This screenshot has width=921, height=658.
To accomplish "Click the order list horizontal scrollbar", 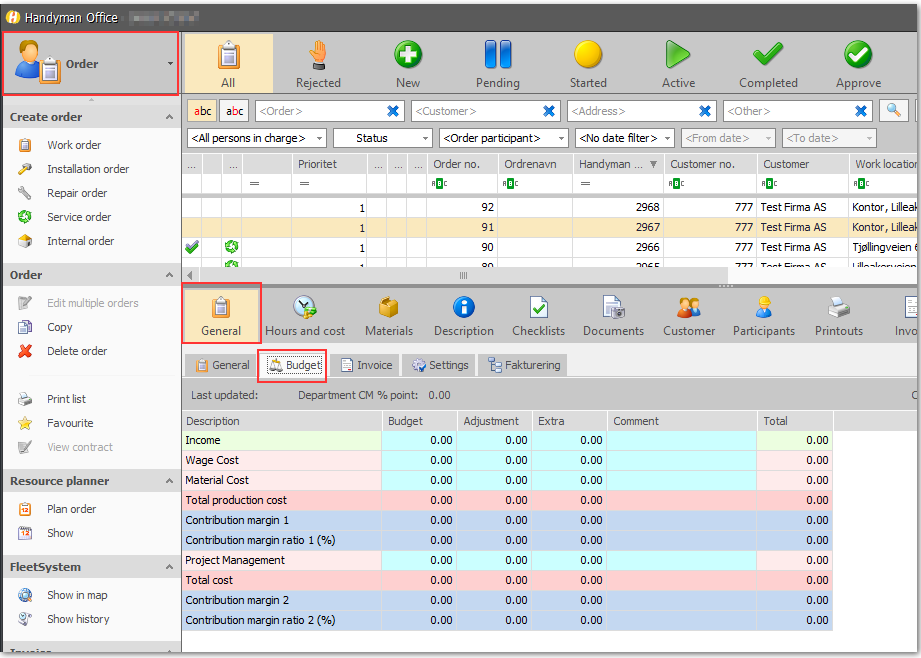I will point(463,275).
